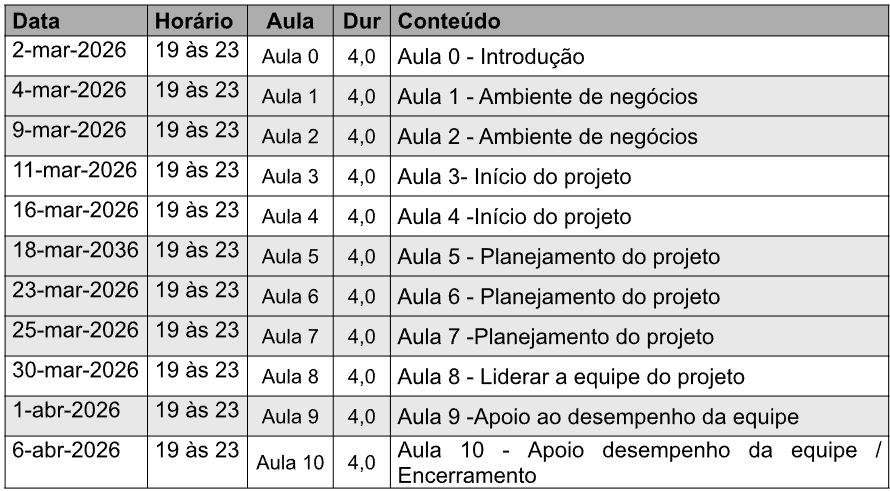890x491 pixels.
Task: Click the 4,0 duration cell for Aula 7
Action: coord(361,337)
